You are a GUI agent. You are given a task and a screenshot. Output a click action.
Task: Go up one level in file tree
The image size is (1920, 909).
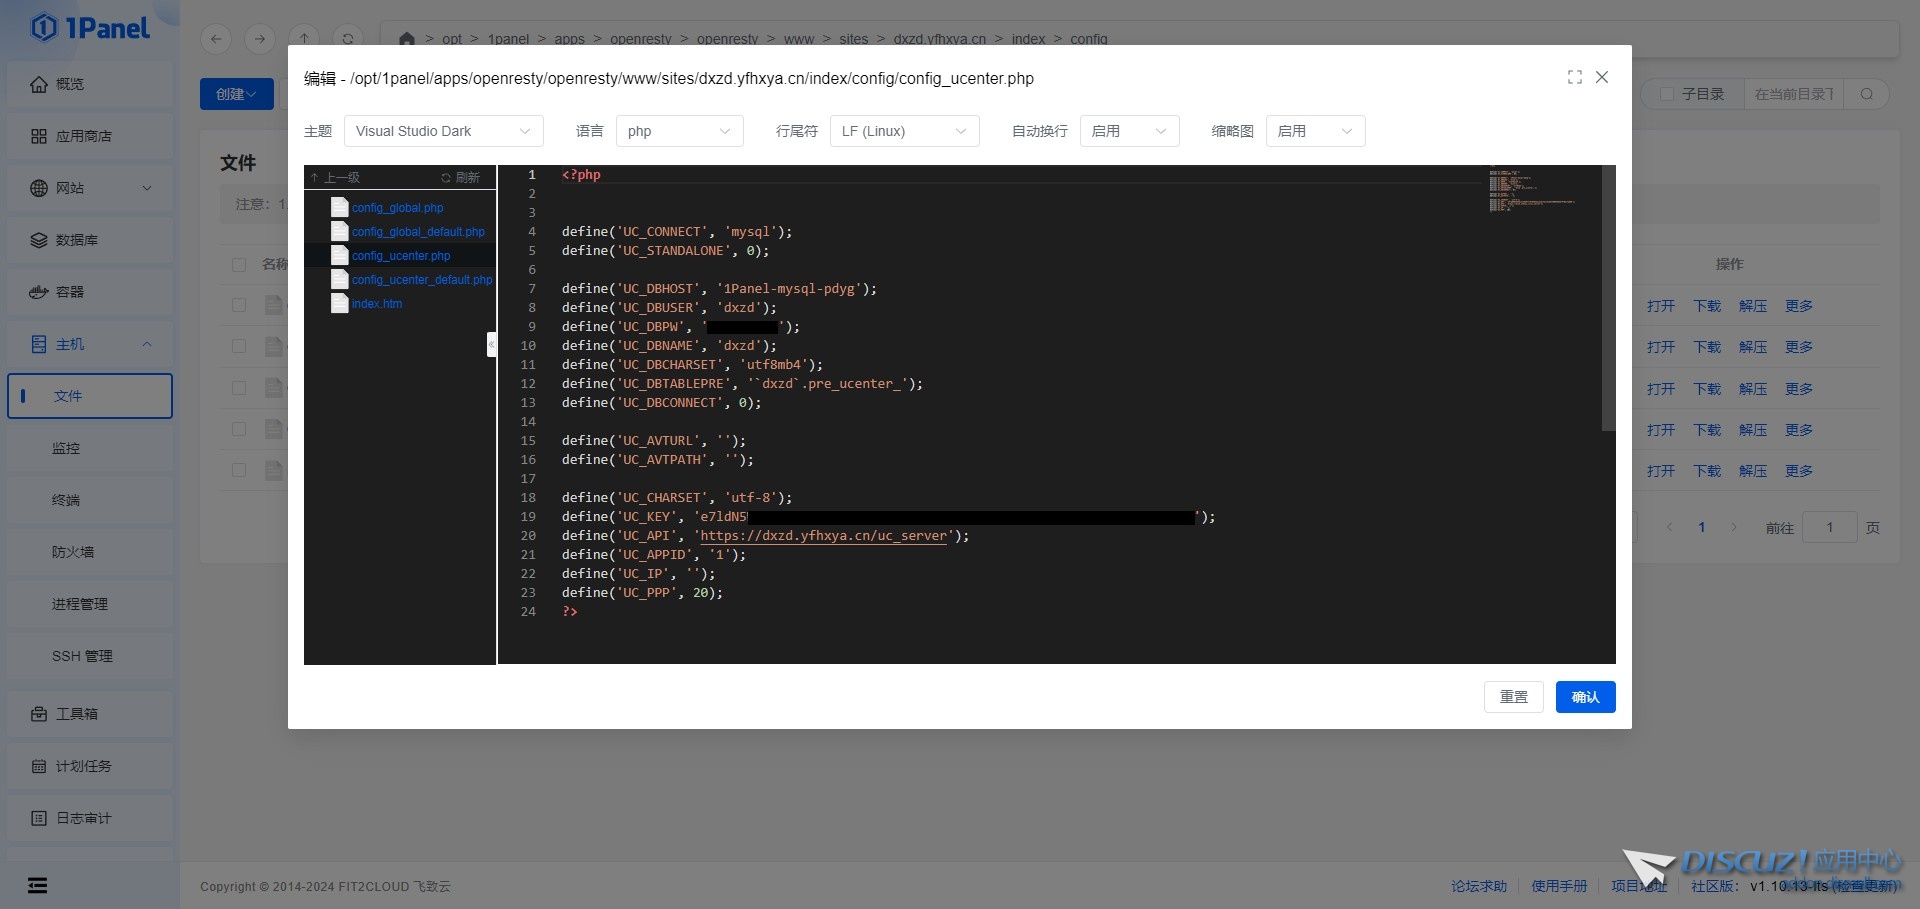pos(335,177)
